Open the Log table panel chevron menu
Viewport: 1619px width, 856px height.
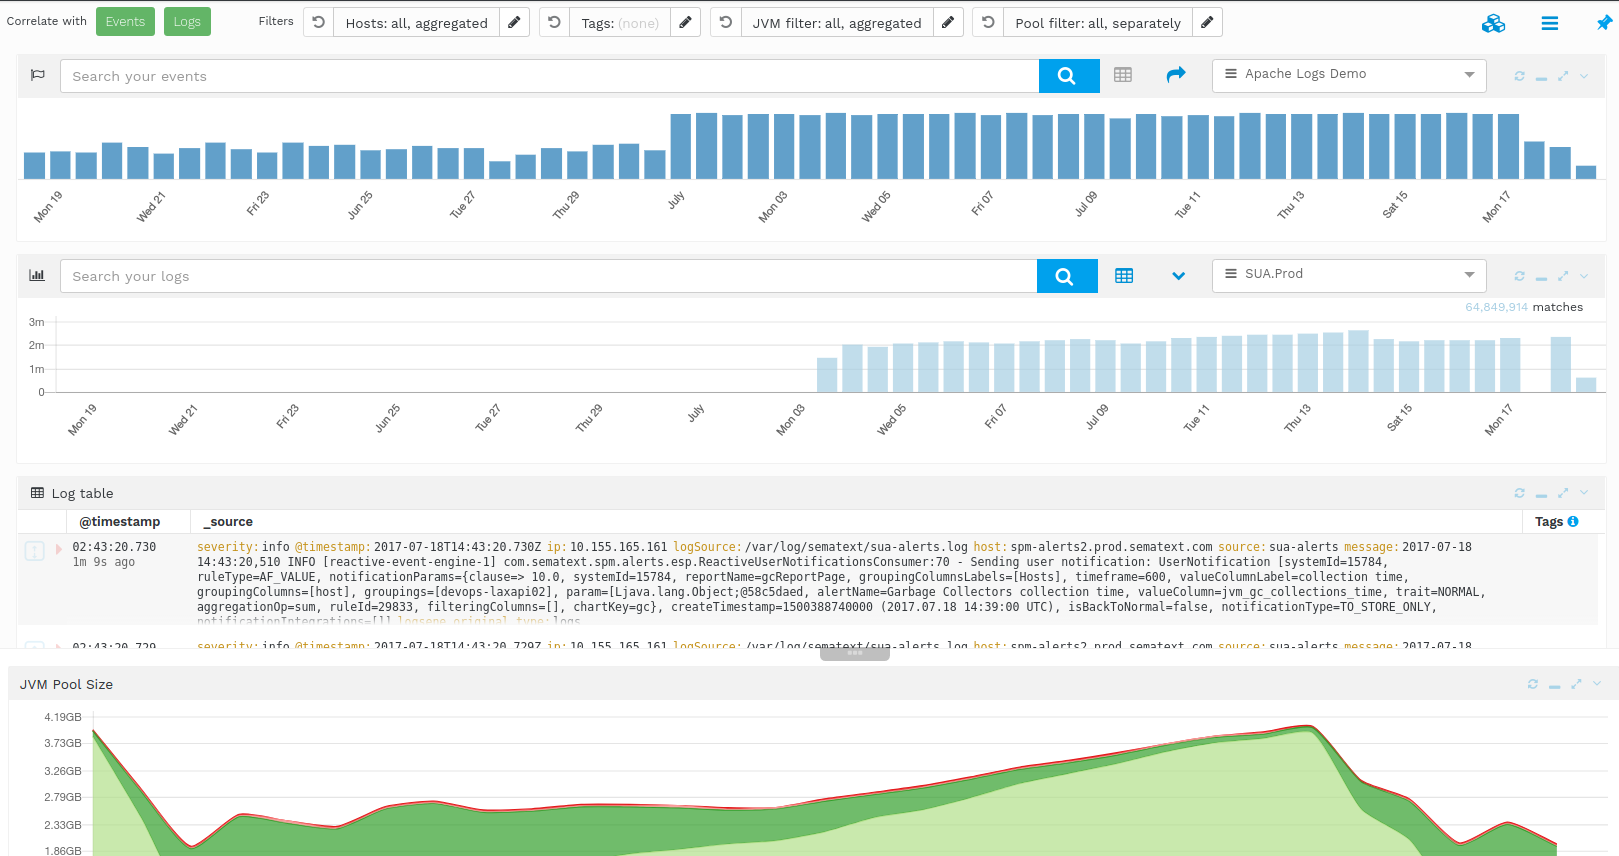tap(1584, 493)
